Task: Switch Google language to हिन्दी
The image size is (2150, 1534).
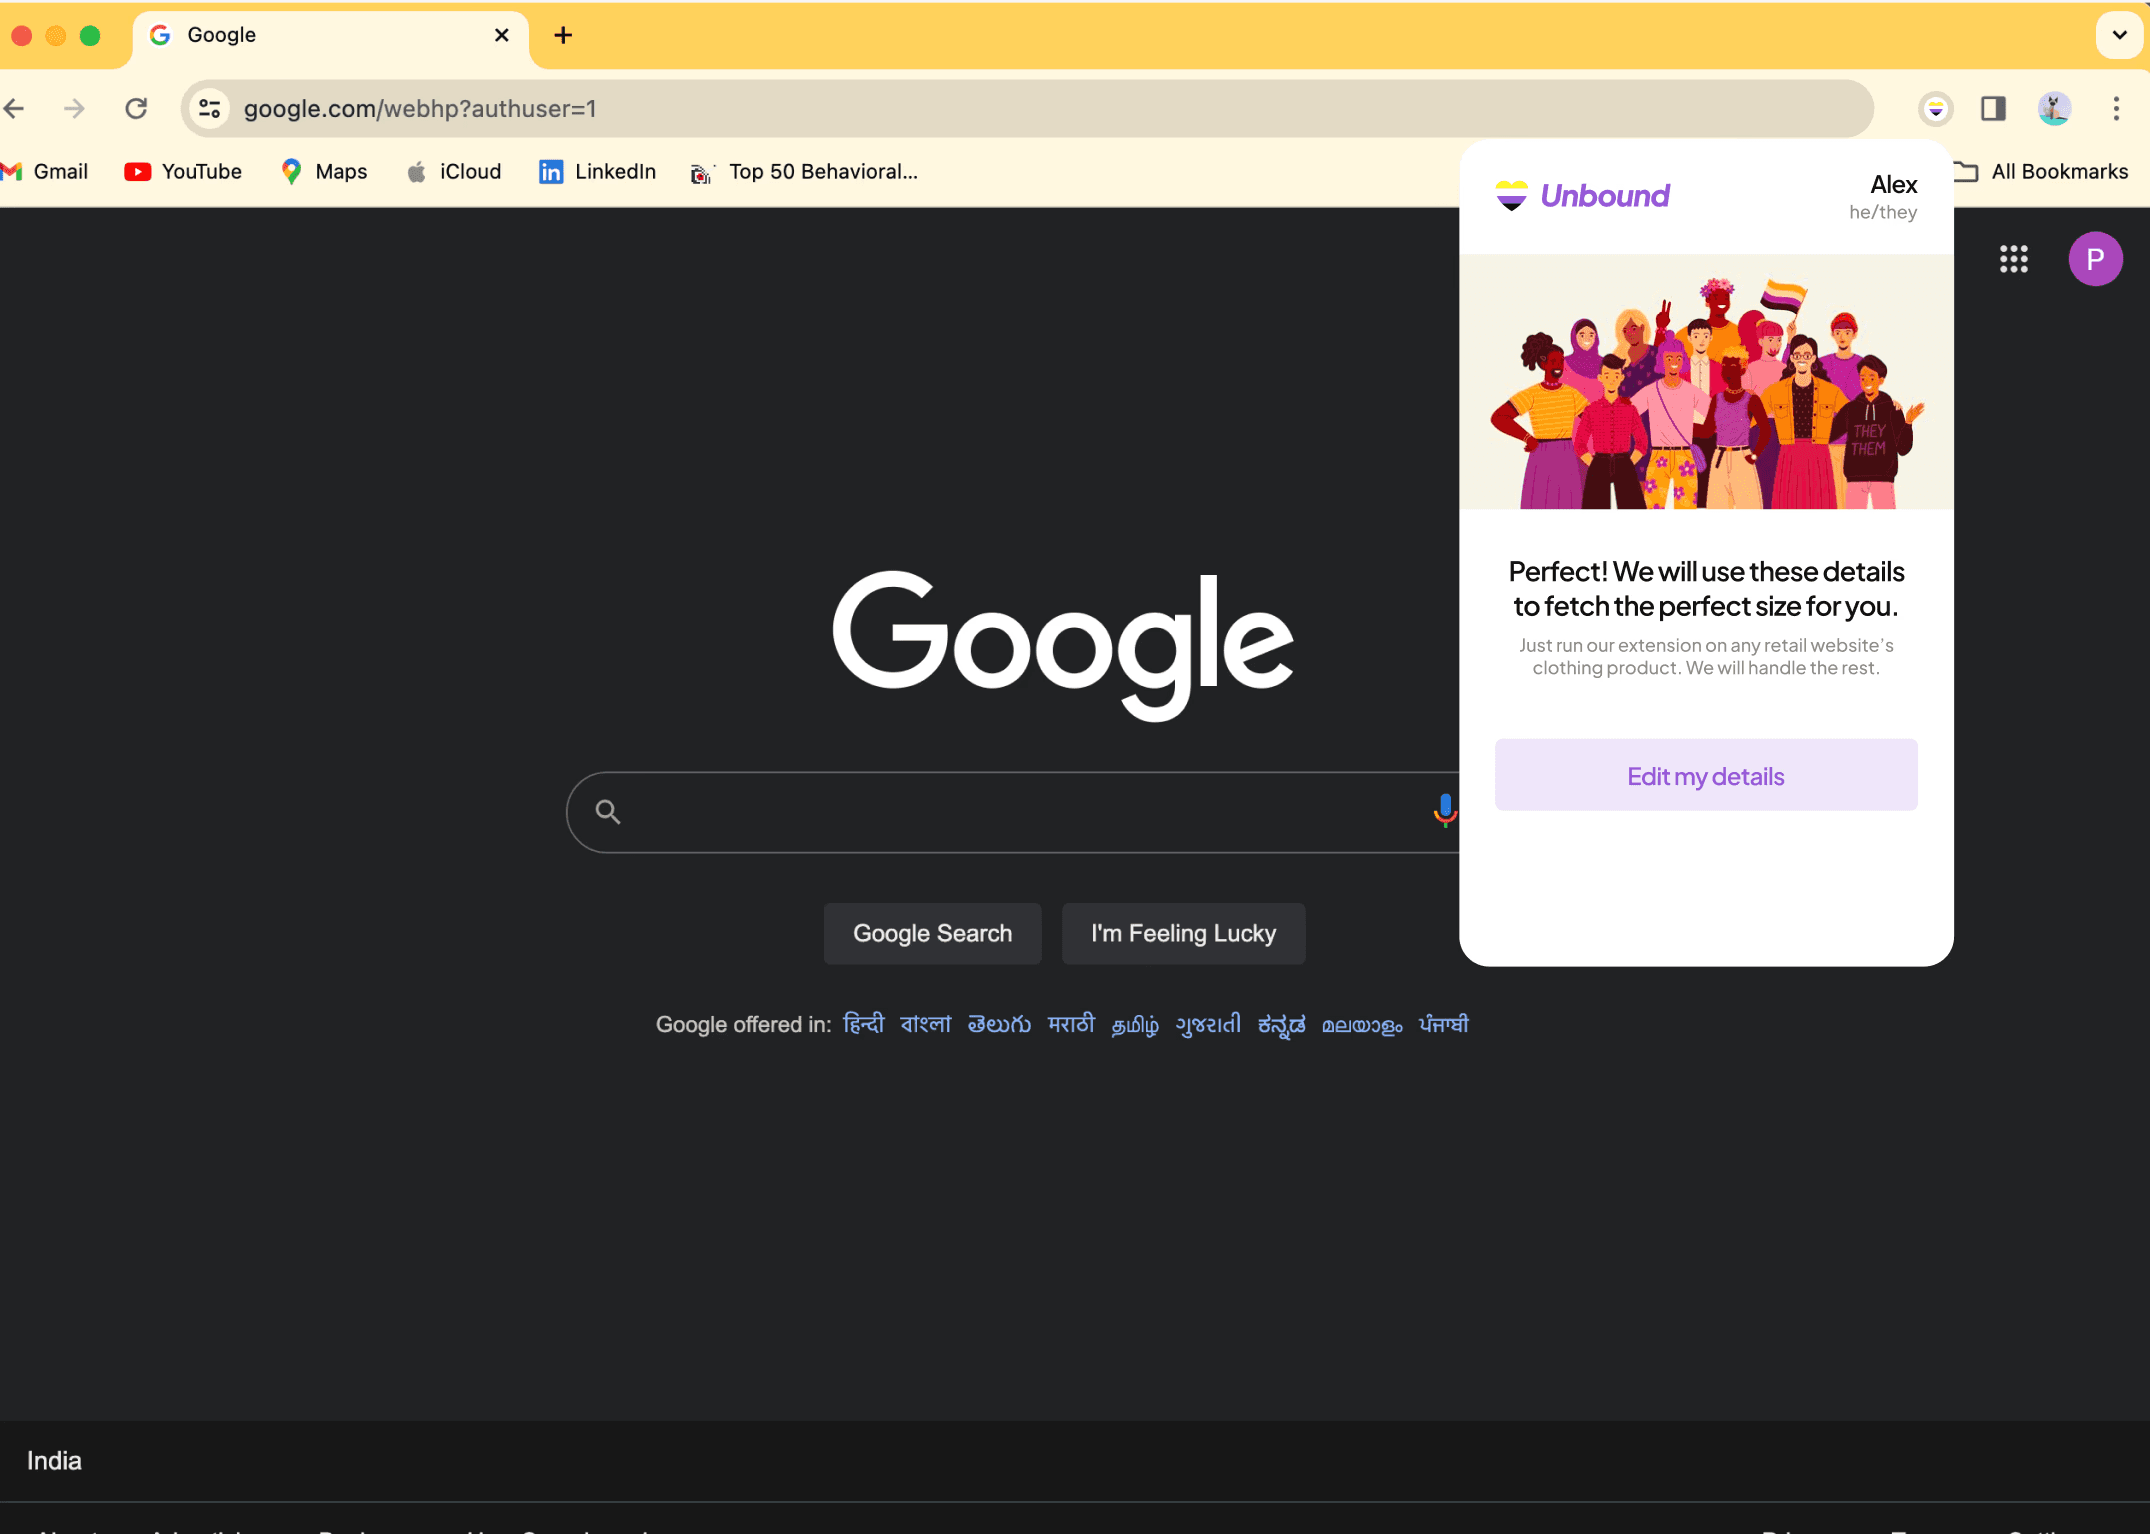Action: [863, 1024]
